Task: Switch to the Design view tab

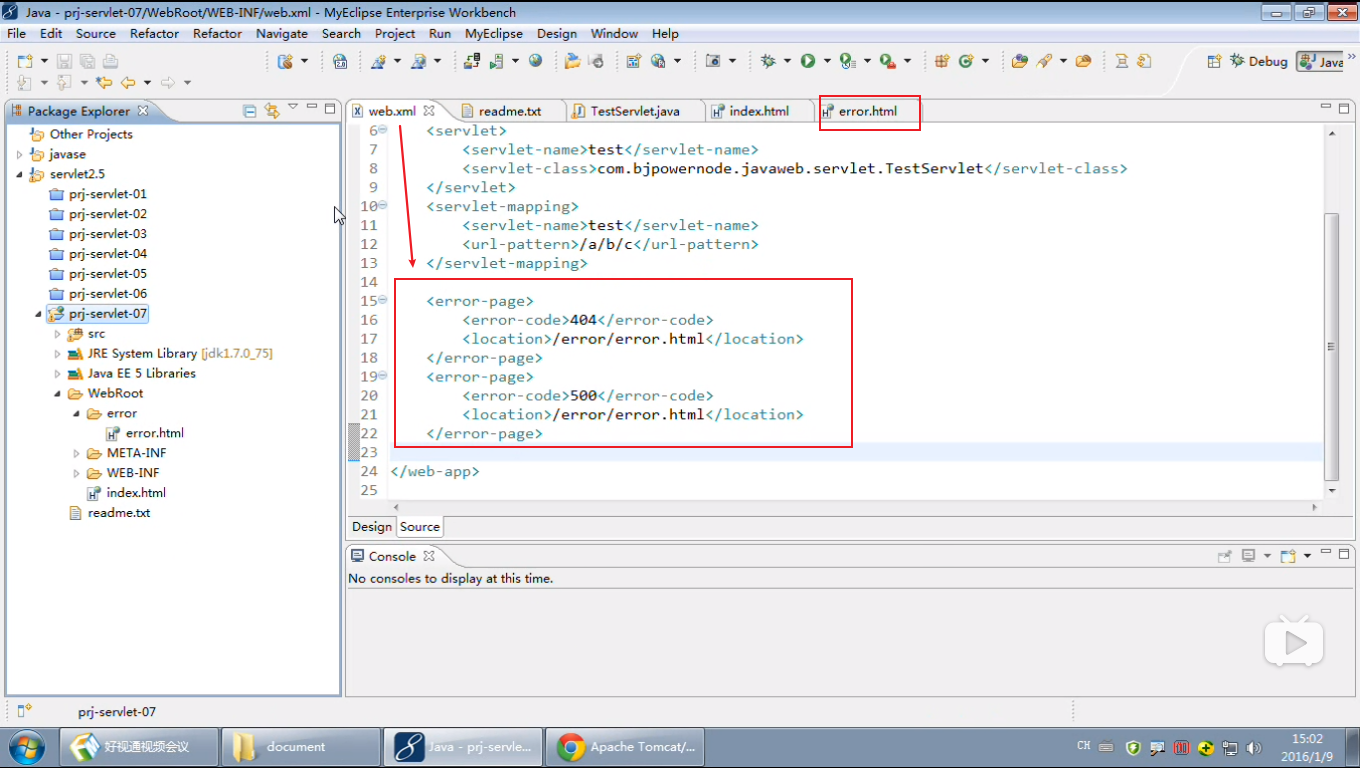Action: point(372,527)
